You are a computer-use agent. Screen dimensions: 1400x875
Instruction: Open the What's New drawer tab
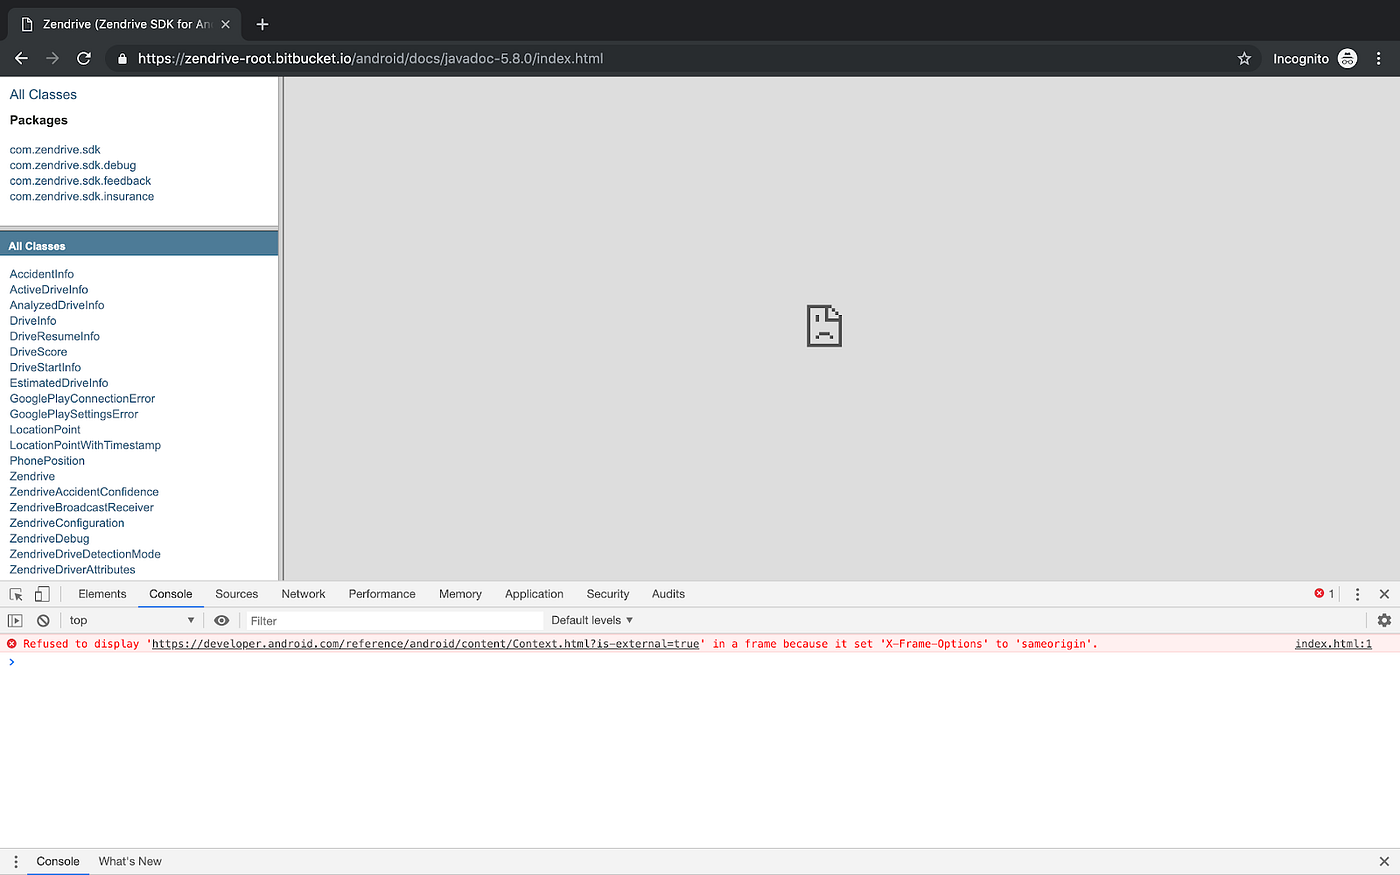click(130, 861)
